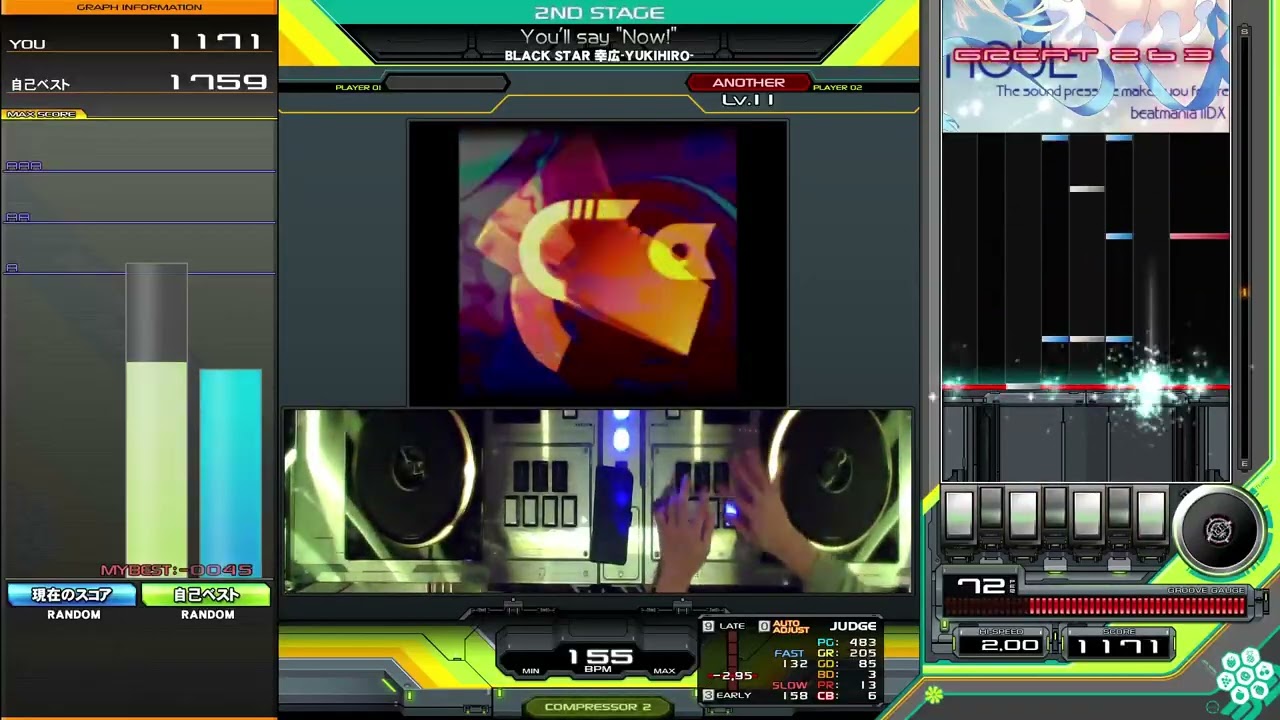1280x720 pixels.
Task: Select the green 自己ベスト label button
Action: tap(206, 595)
